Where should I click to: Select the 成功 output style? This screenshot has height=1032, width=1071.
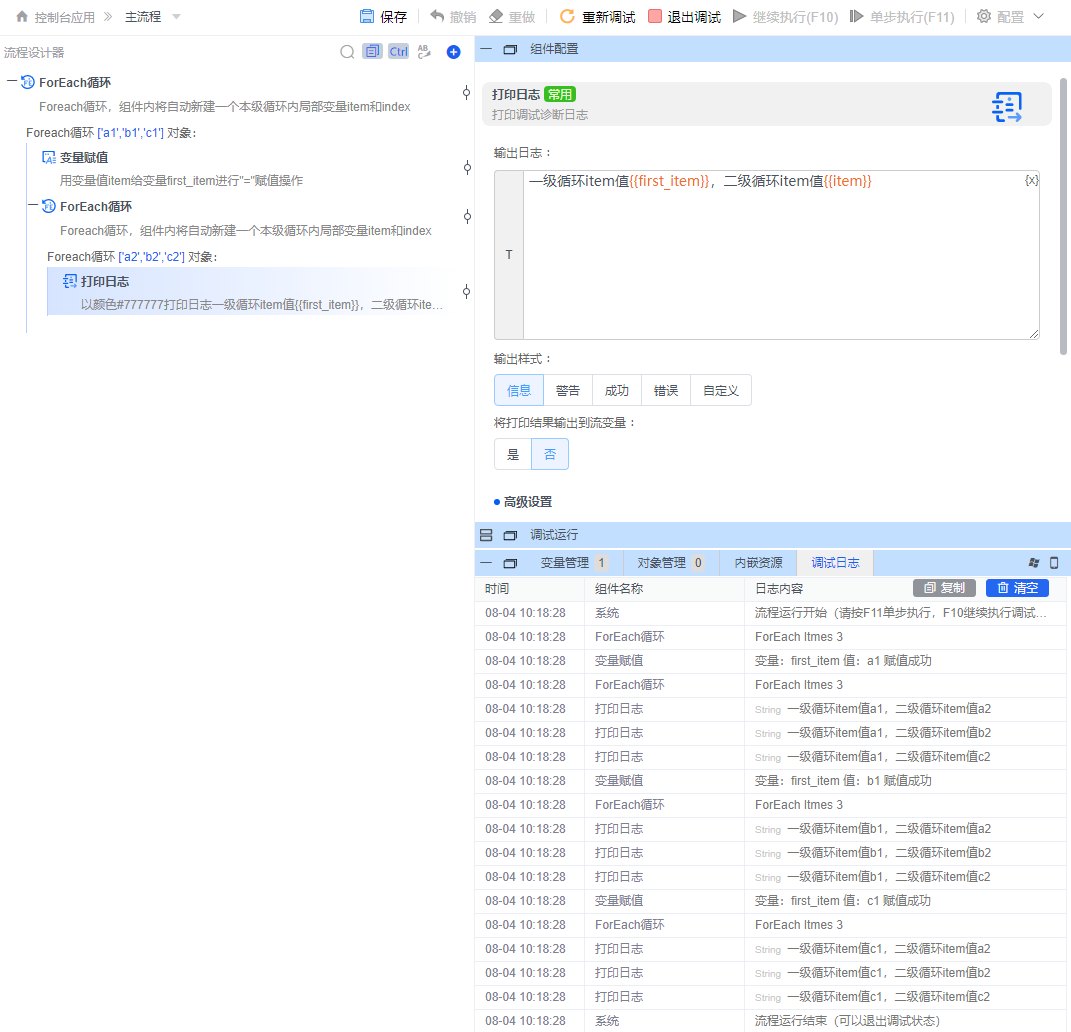617,391
